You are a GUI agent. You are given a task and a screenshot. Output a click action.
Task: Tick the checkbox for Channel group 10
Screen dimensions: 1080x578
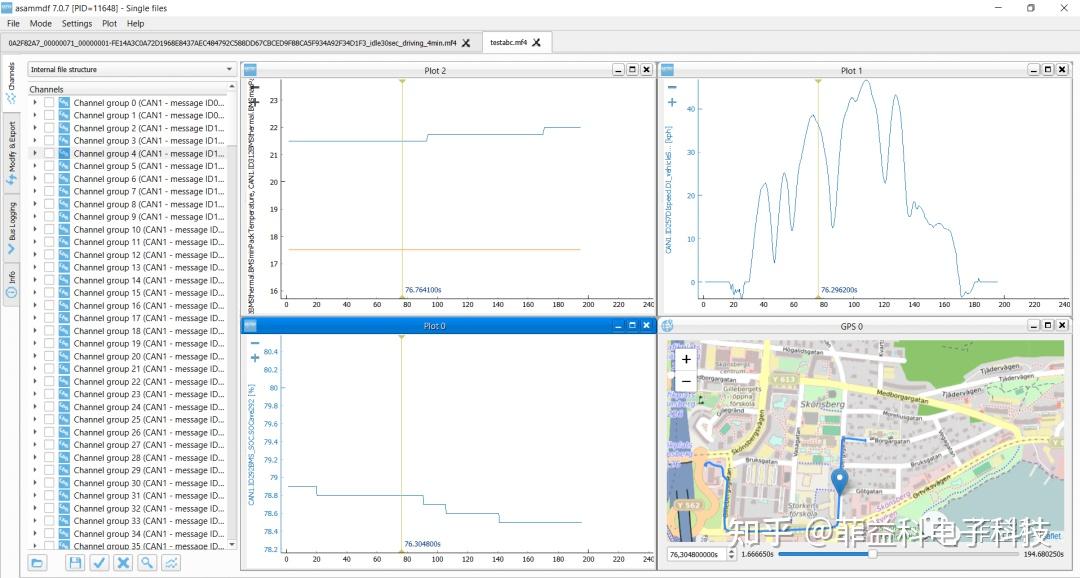pyautogui.click(x=49, y=230)
